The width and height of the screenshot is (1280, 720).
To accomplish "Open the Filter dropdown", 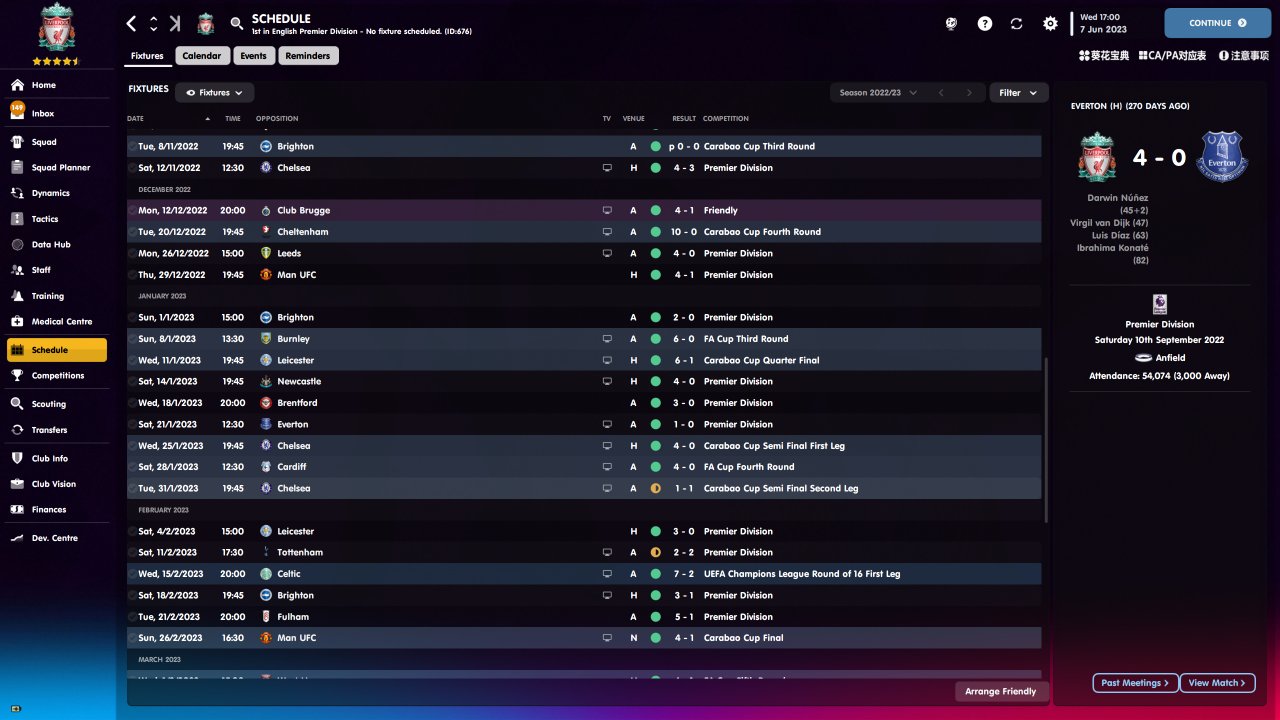I will pos(1018,93).
